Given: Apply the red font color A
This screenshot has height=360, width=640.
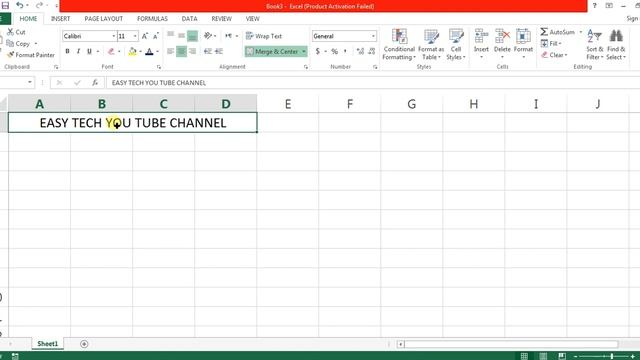Looking at the screenshot, I should 149,51.
